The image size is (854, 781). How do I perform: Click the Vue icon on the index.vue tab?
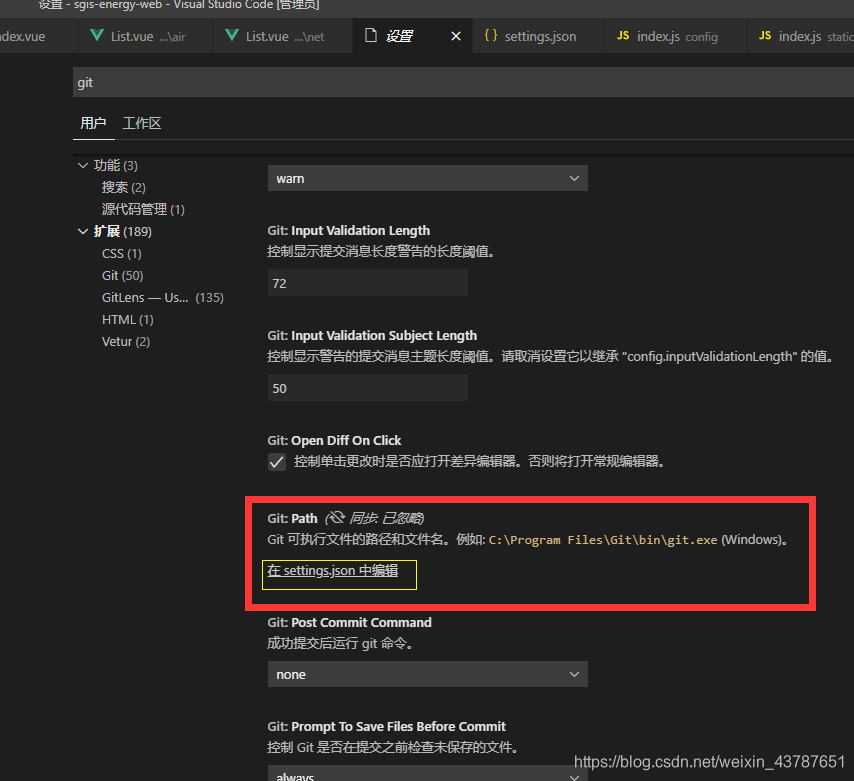click(x=3, y=36)
